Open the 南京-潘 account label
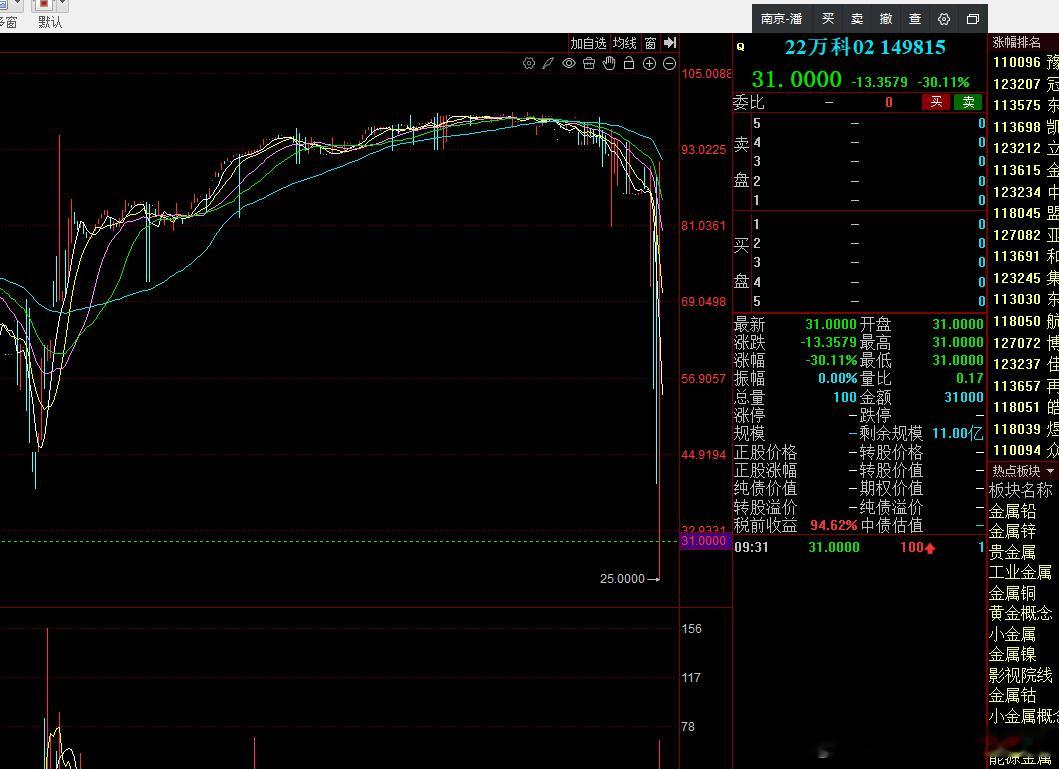1059x769 pixels. click(781, 19)
